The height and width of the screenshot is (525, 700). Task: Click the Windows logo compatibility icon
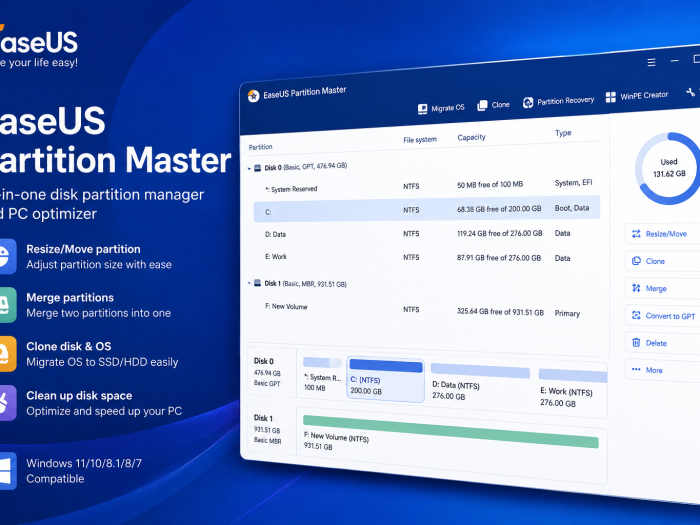6,471
